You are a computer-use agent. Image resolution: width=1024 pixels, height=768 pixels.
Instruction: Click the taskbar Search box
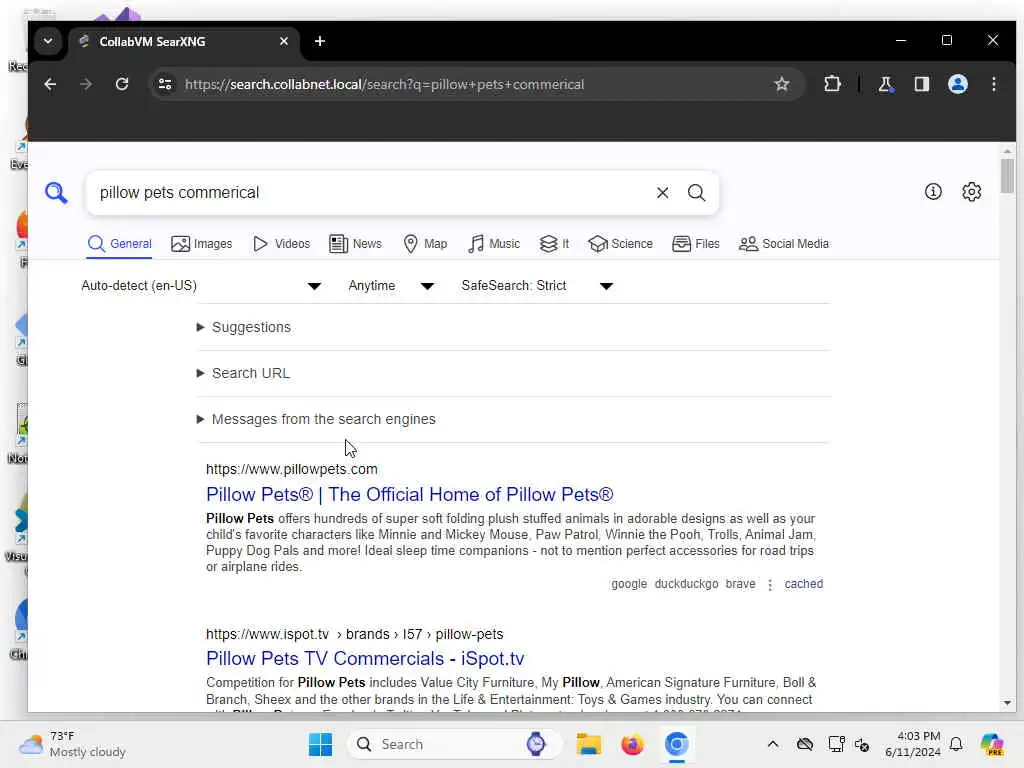tap(455, 744)
